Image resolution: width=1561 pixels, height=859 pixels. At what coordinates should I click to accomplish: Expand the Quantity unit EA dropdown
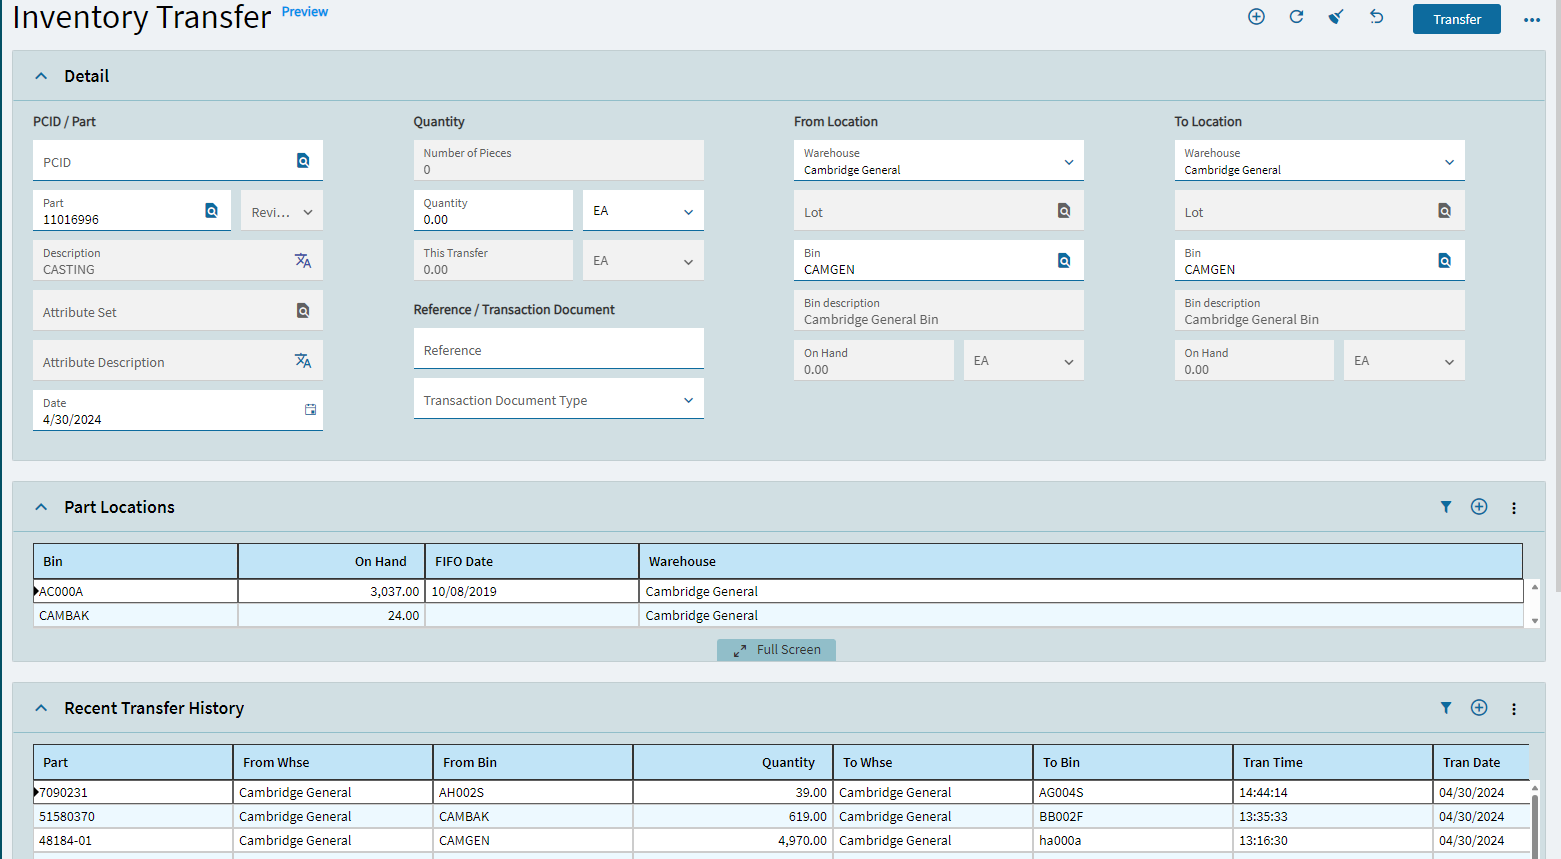coord(688,212)
